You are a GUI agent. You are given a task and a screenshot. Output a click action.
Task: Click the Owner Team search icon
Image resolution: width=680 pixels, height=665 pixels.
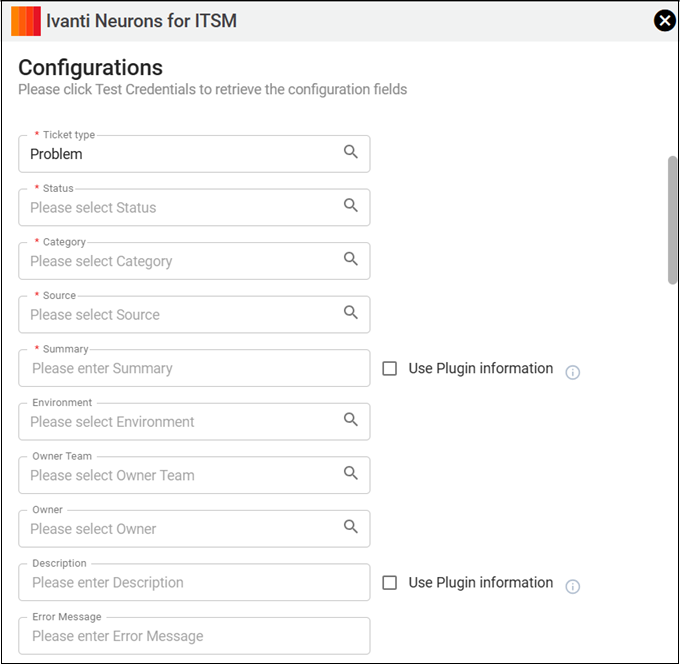[350, 473]
